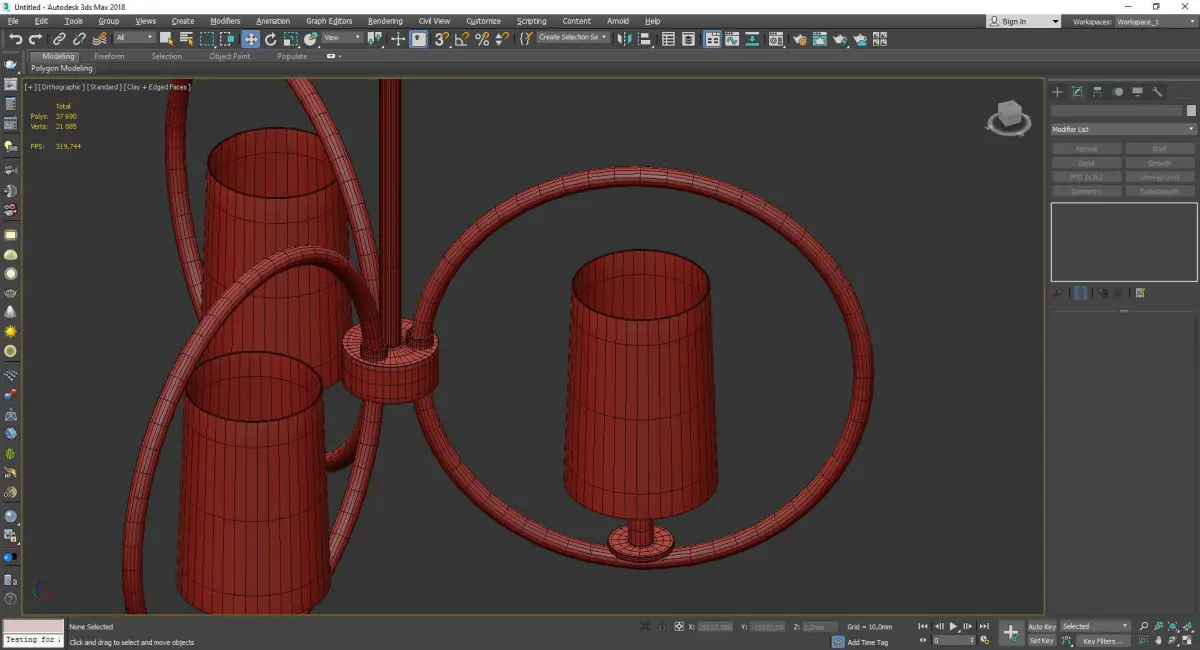Click the Redo arrow icon
Viewport: 1200px width, 650px height.
click(36, 39)
